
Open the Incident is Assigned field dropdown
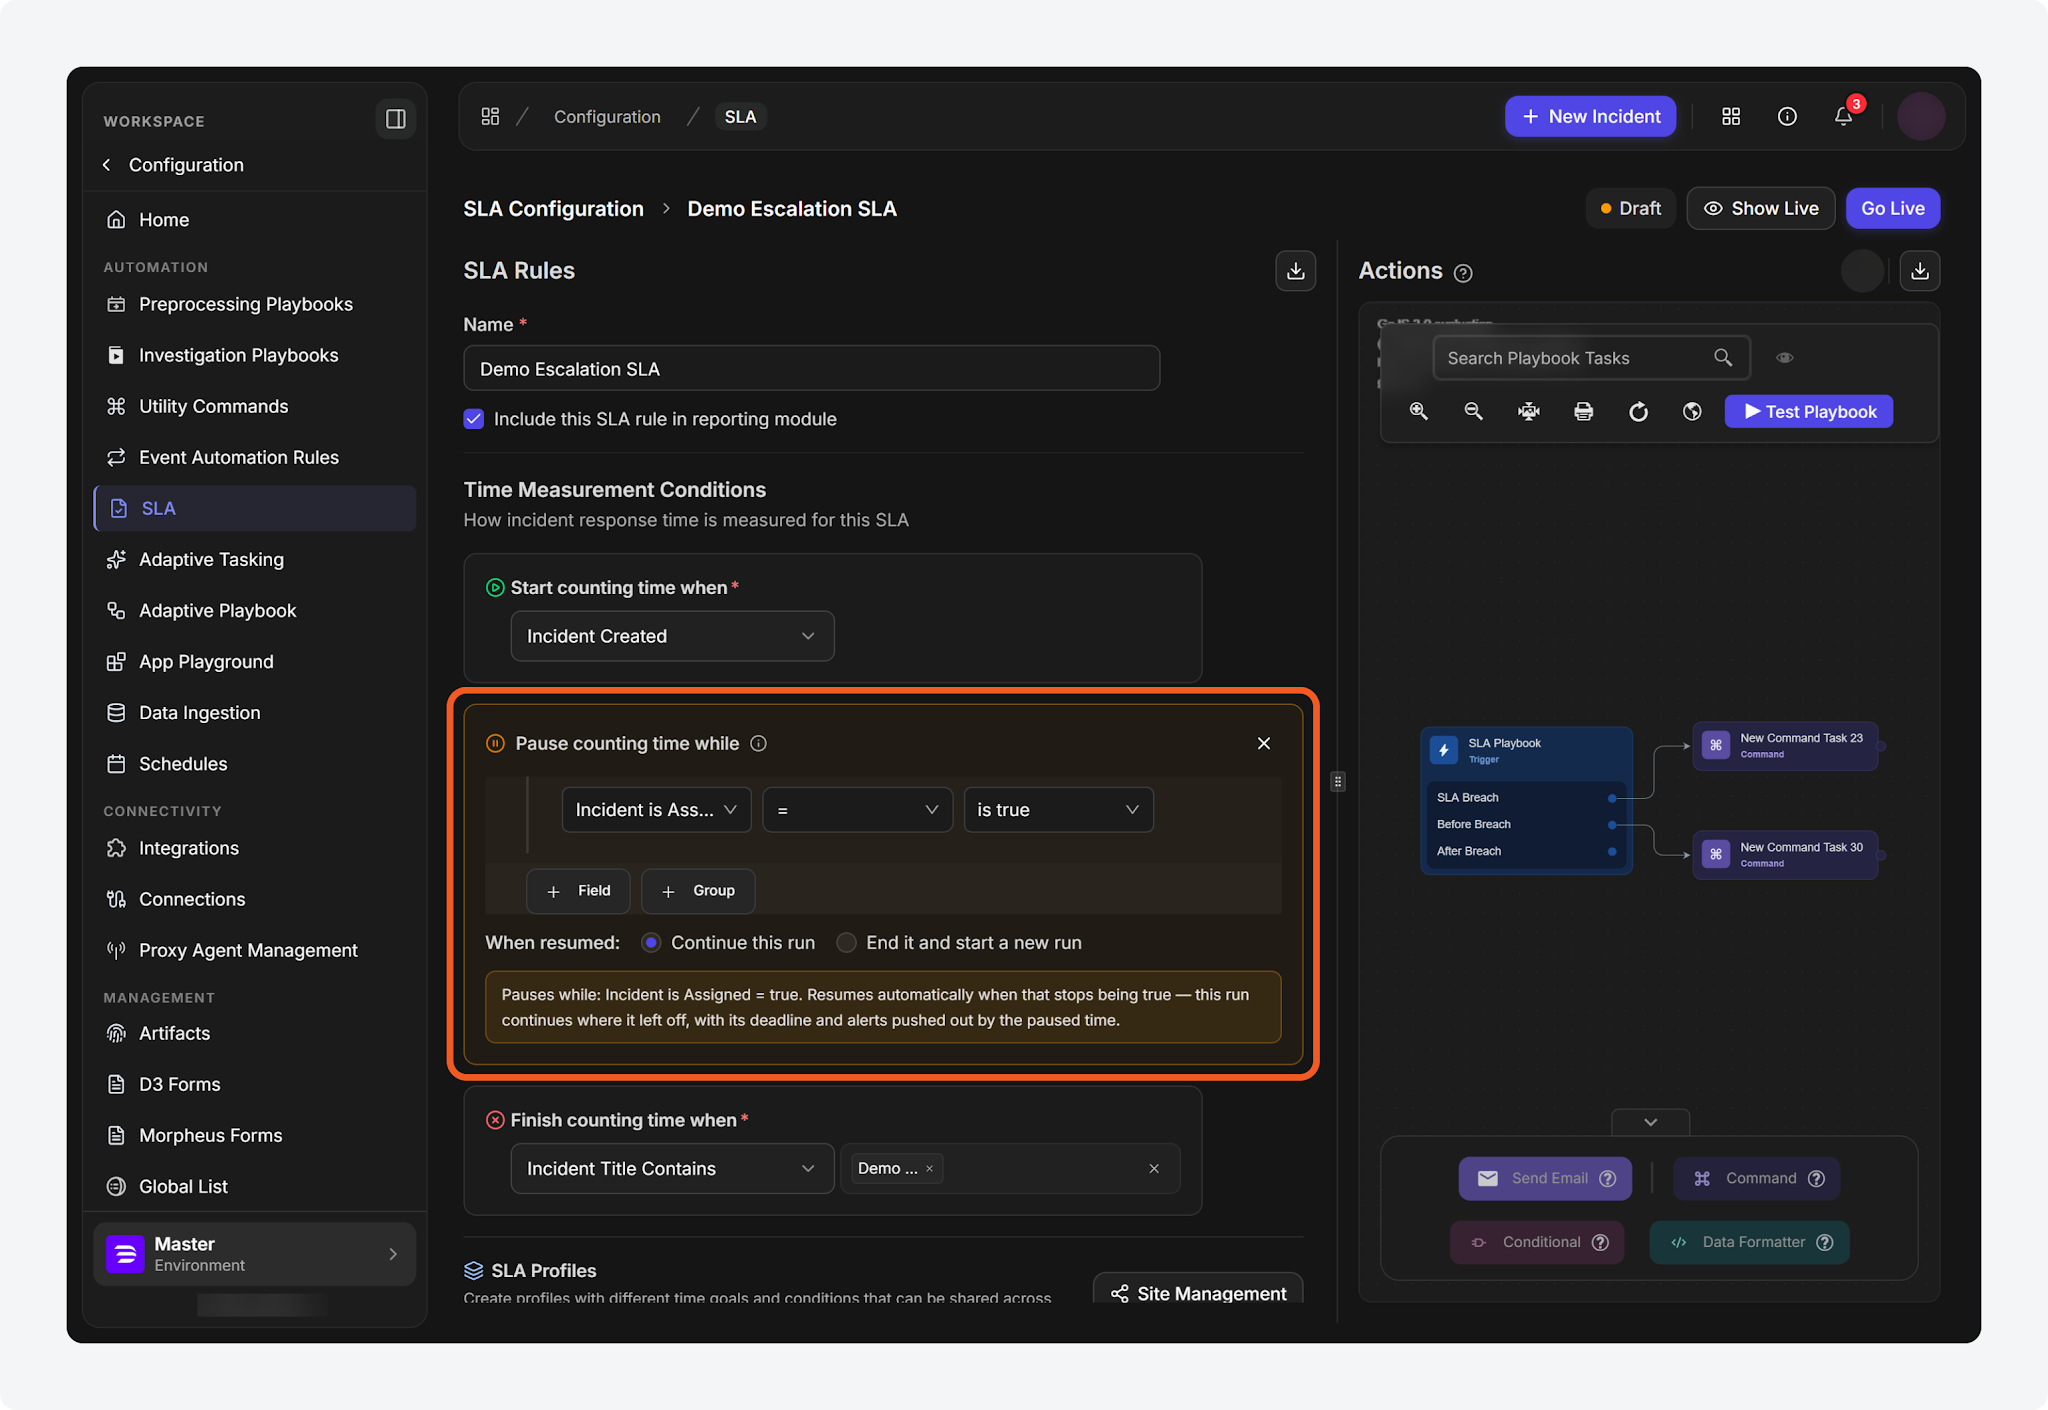(x=656, y=810)
